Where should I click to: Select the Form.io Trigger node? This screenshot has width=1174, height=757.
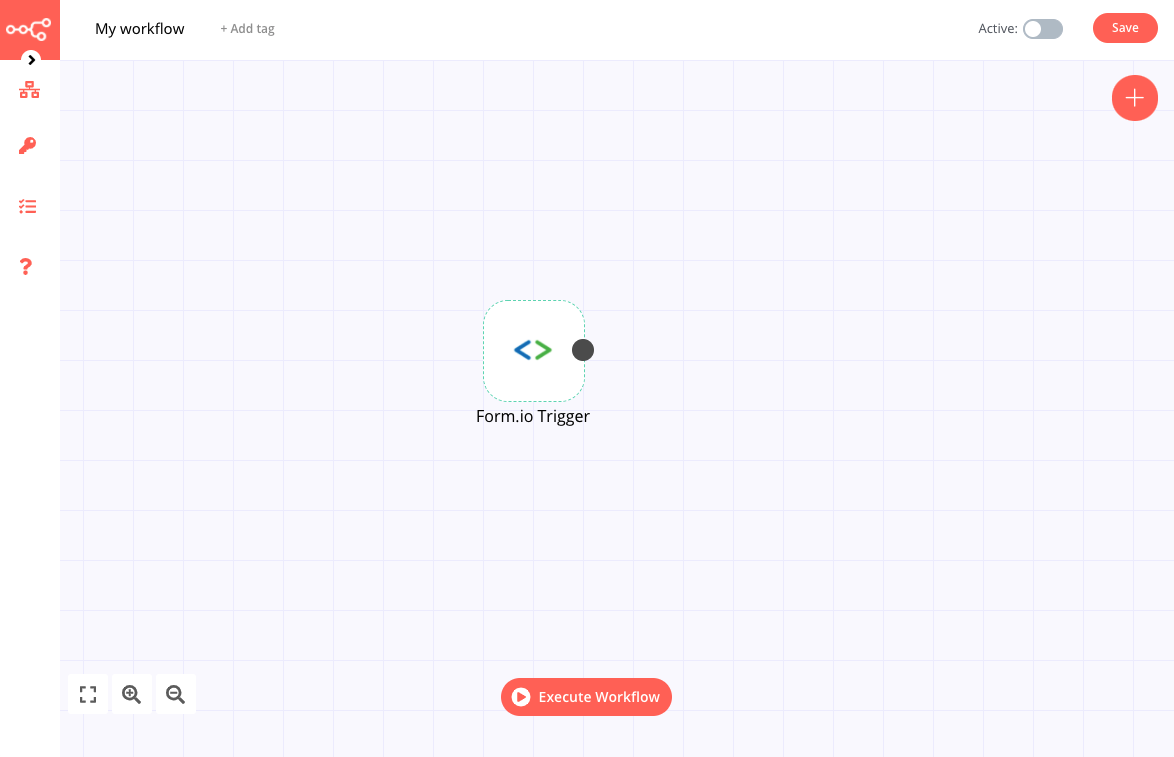tap(533, 350)
